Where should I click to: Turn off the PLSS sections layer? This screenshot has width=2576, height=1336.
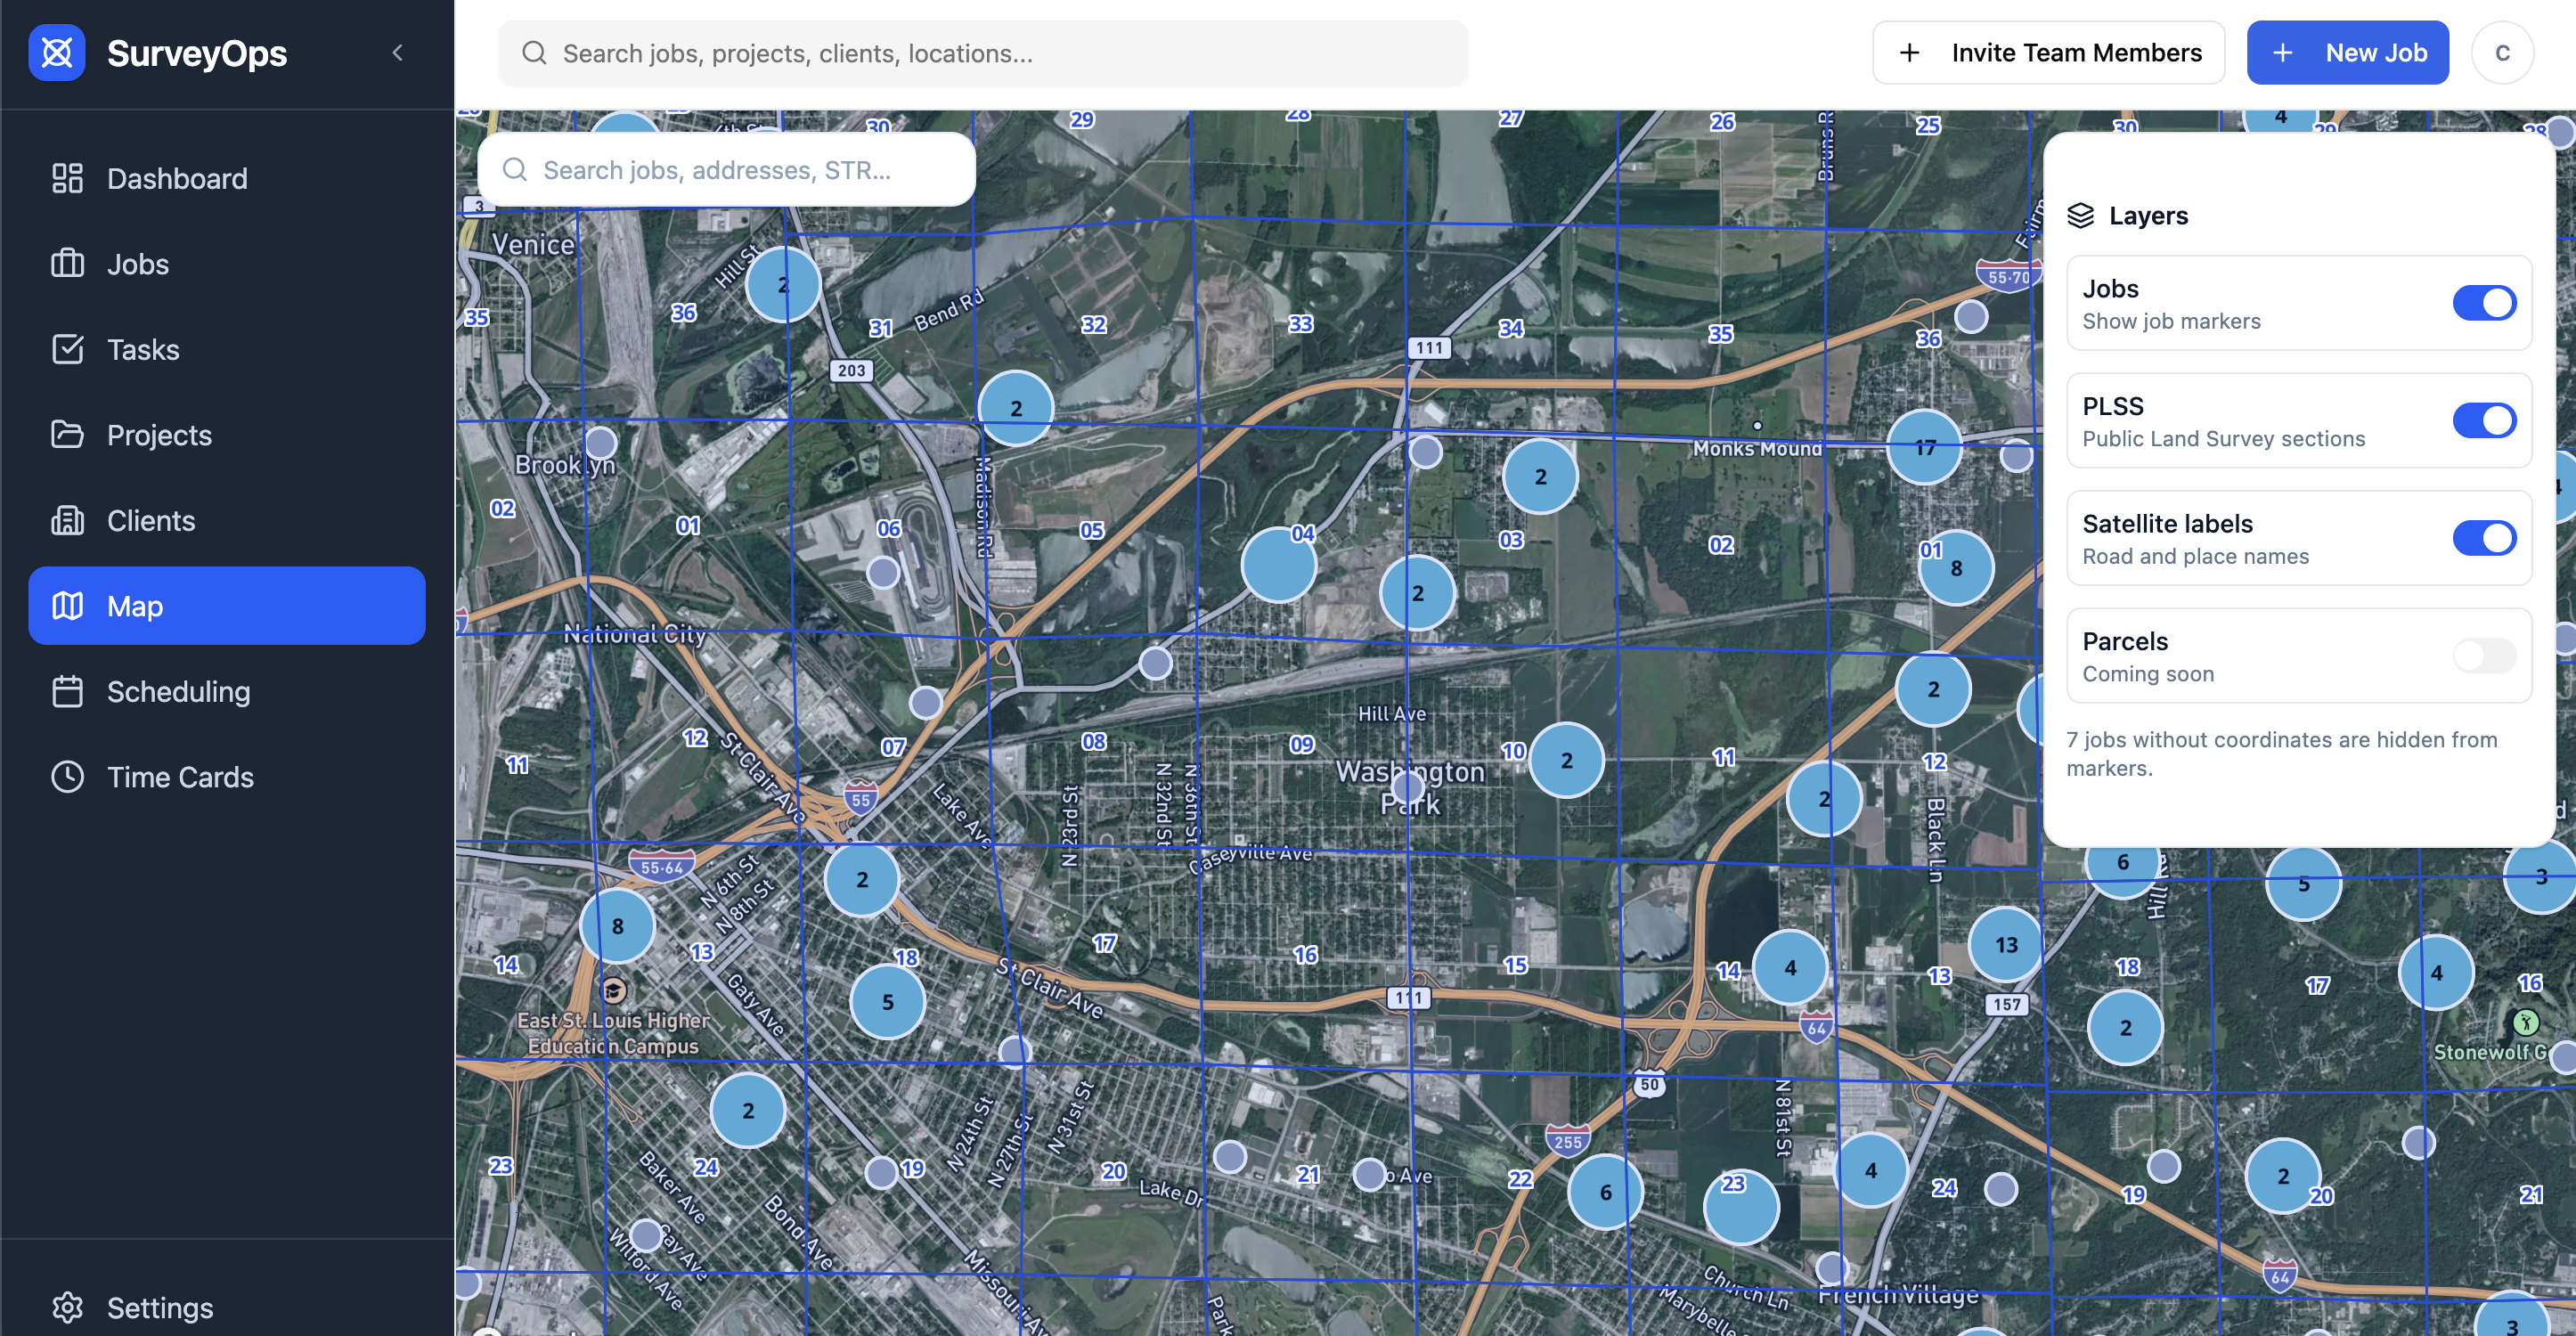(2485, 420)
